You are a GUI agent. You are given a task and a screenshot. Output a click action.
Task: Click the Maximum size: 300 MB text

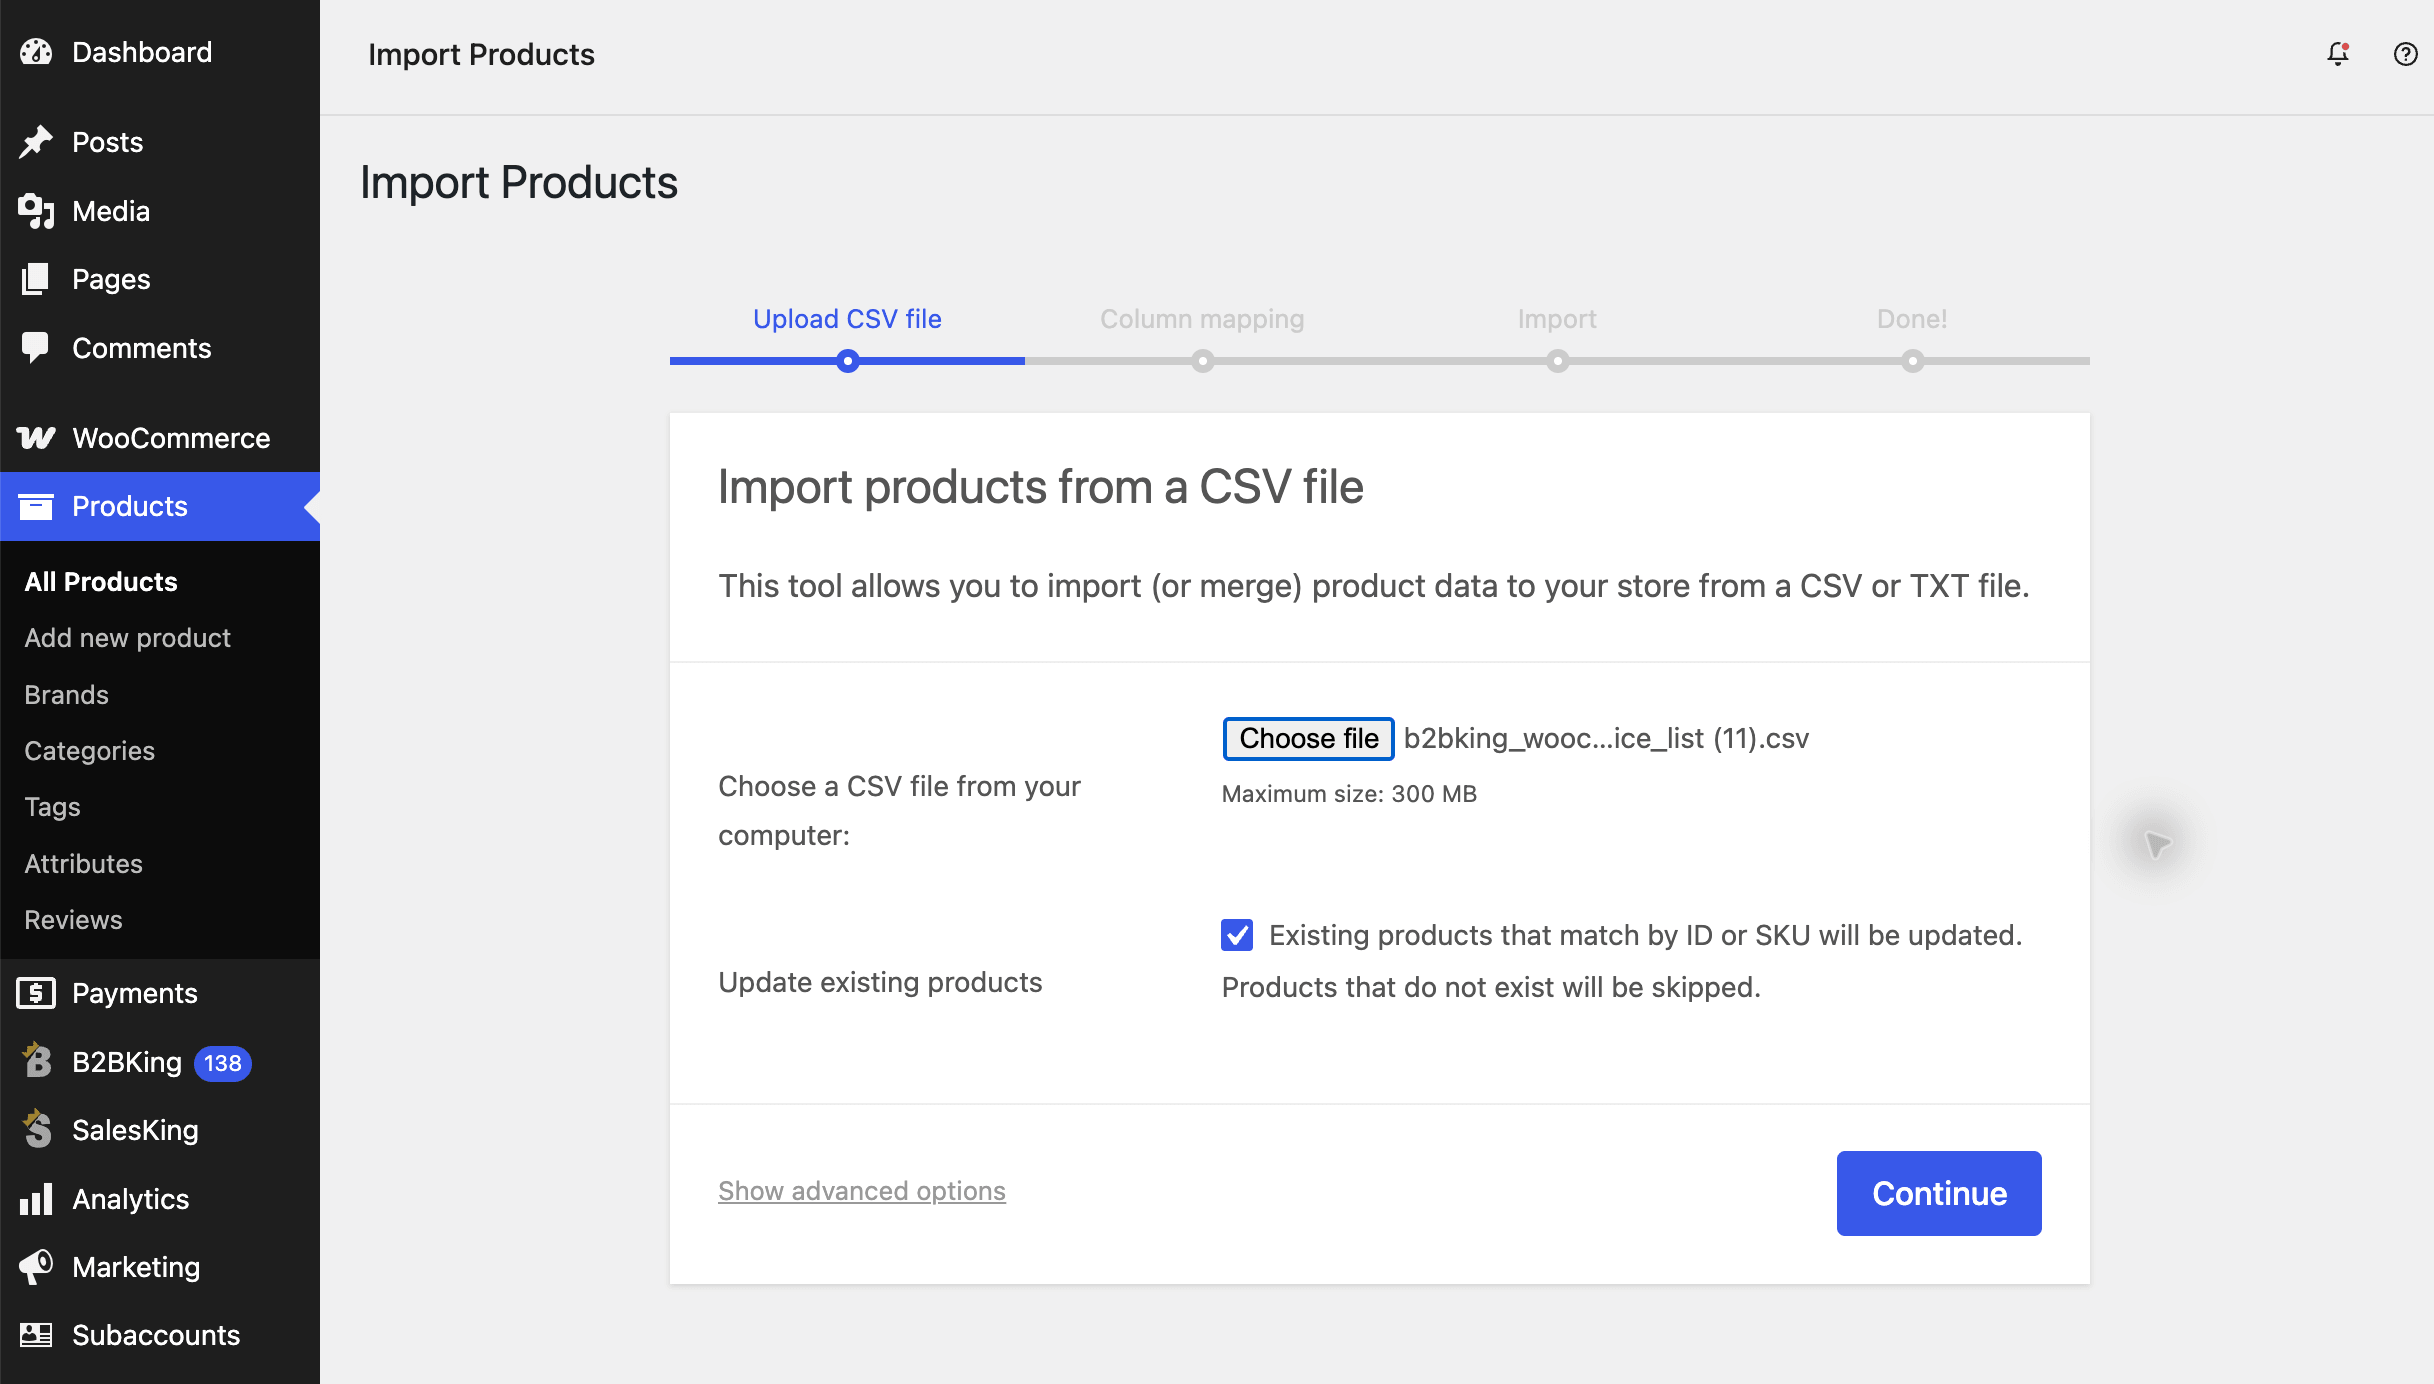[1349, 794]
